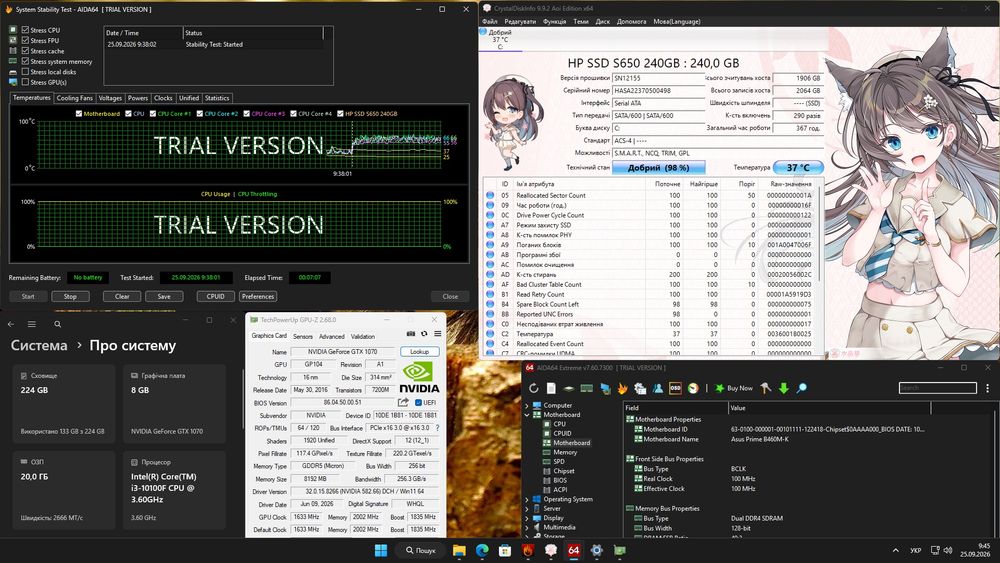Expand the Computer tree node in AIDA64
This screenshot has width=1000, height=563.
527,406
